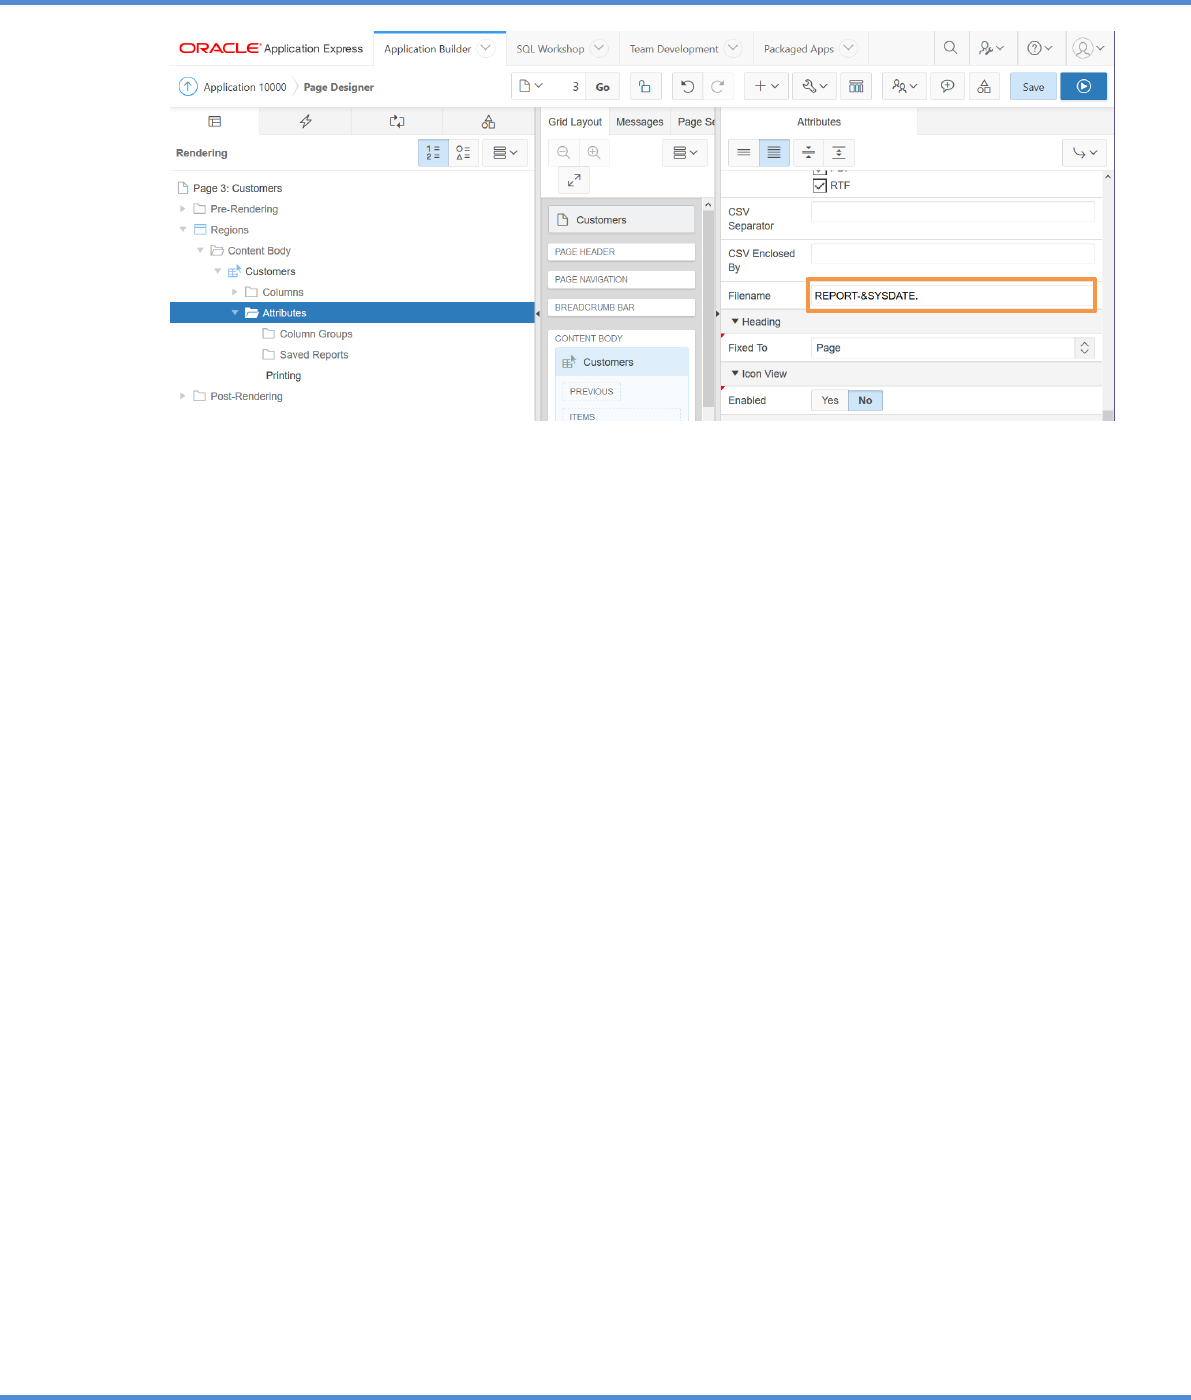Viewport: 1191px width, 1400px height.
Task: Show all properties
Action: click(x=774, y=153)
